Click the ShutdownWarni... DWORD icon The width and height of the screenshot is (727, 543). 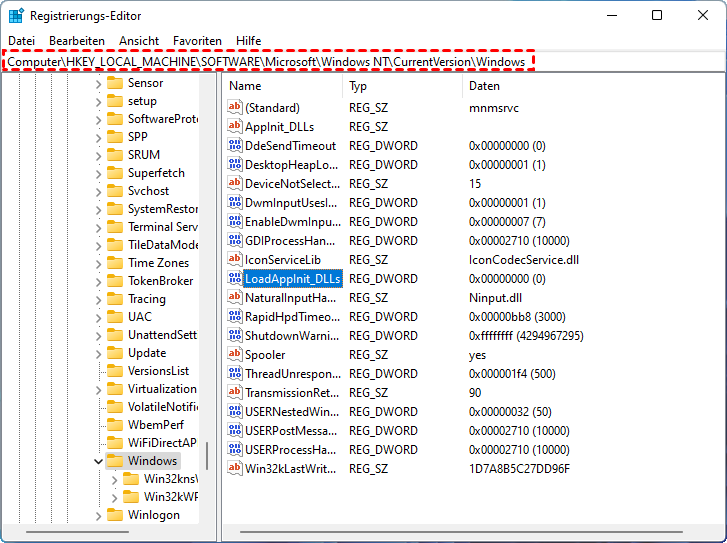[235, 336]
